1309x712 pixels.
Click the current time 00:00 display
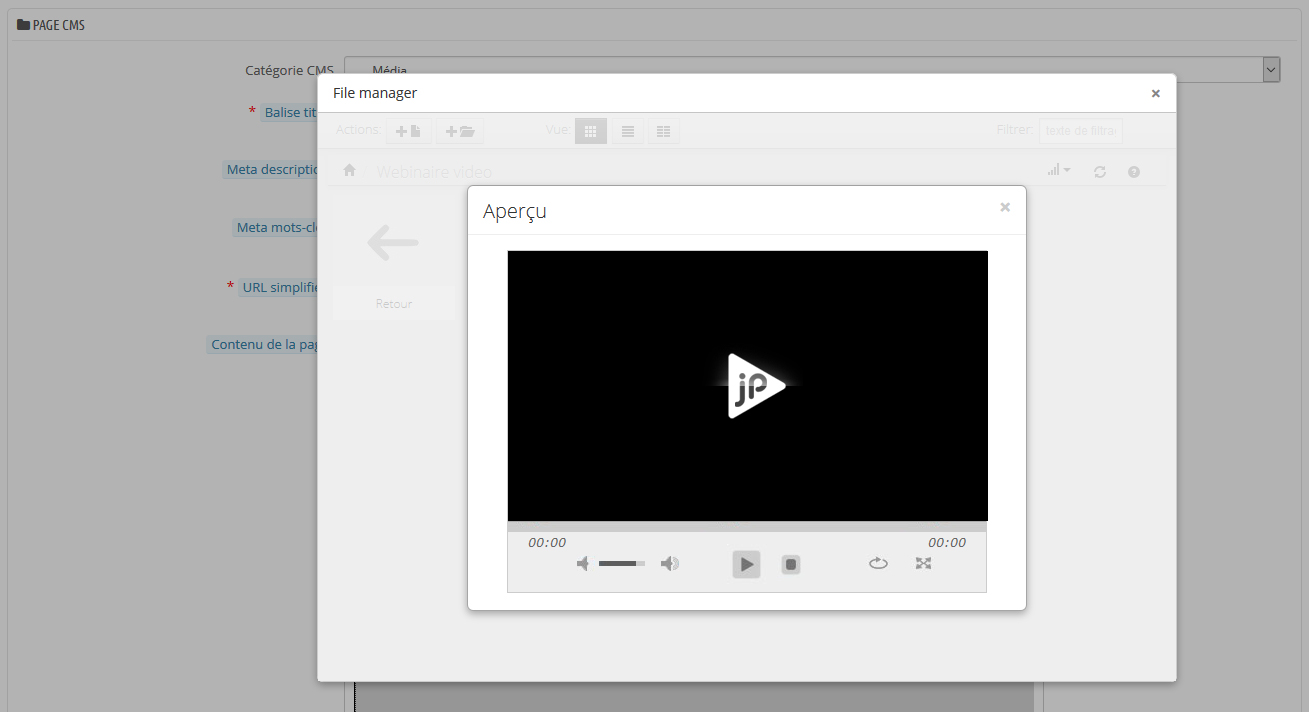click(547, 543)
